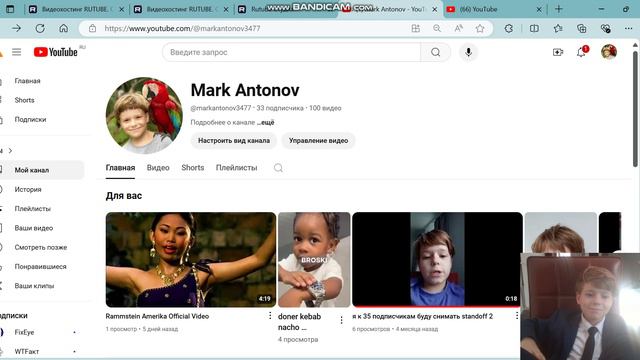Screen dimensions: 640x360
Task: Click the zoom icon in address bar
Action: tap(437, 29)
